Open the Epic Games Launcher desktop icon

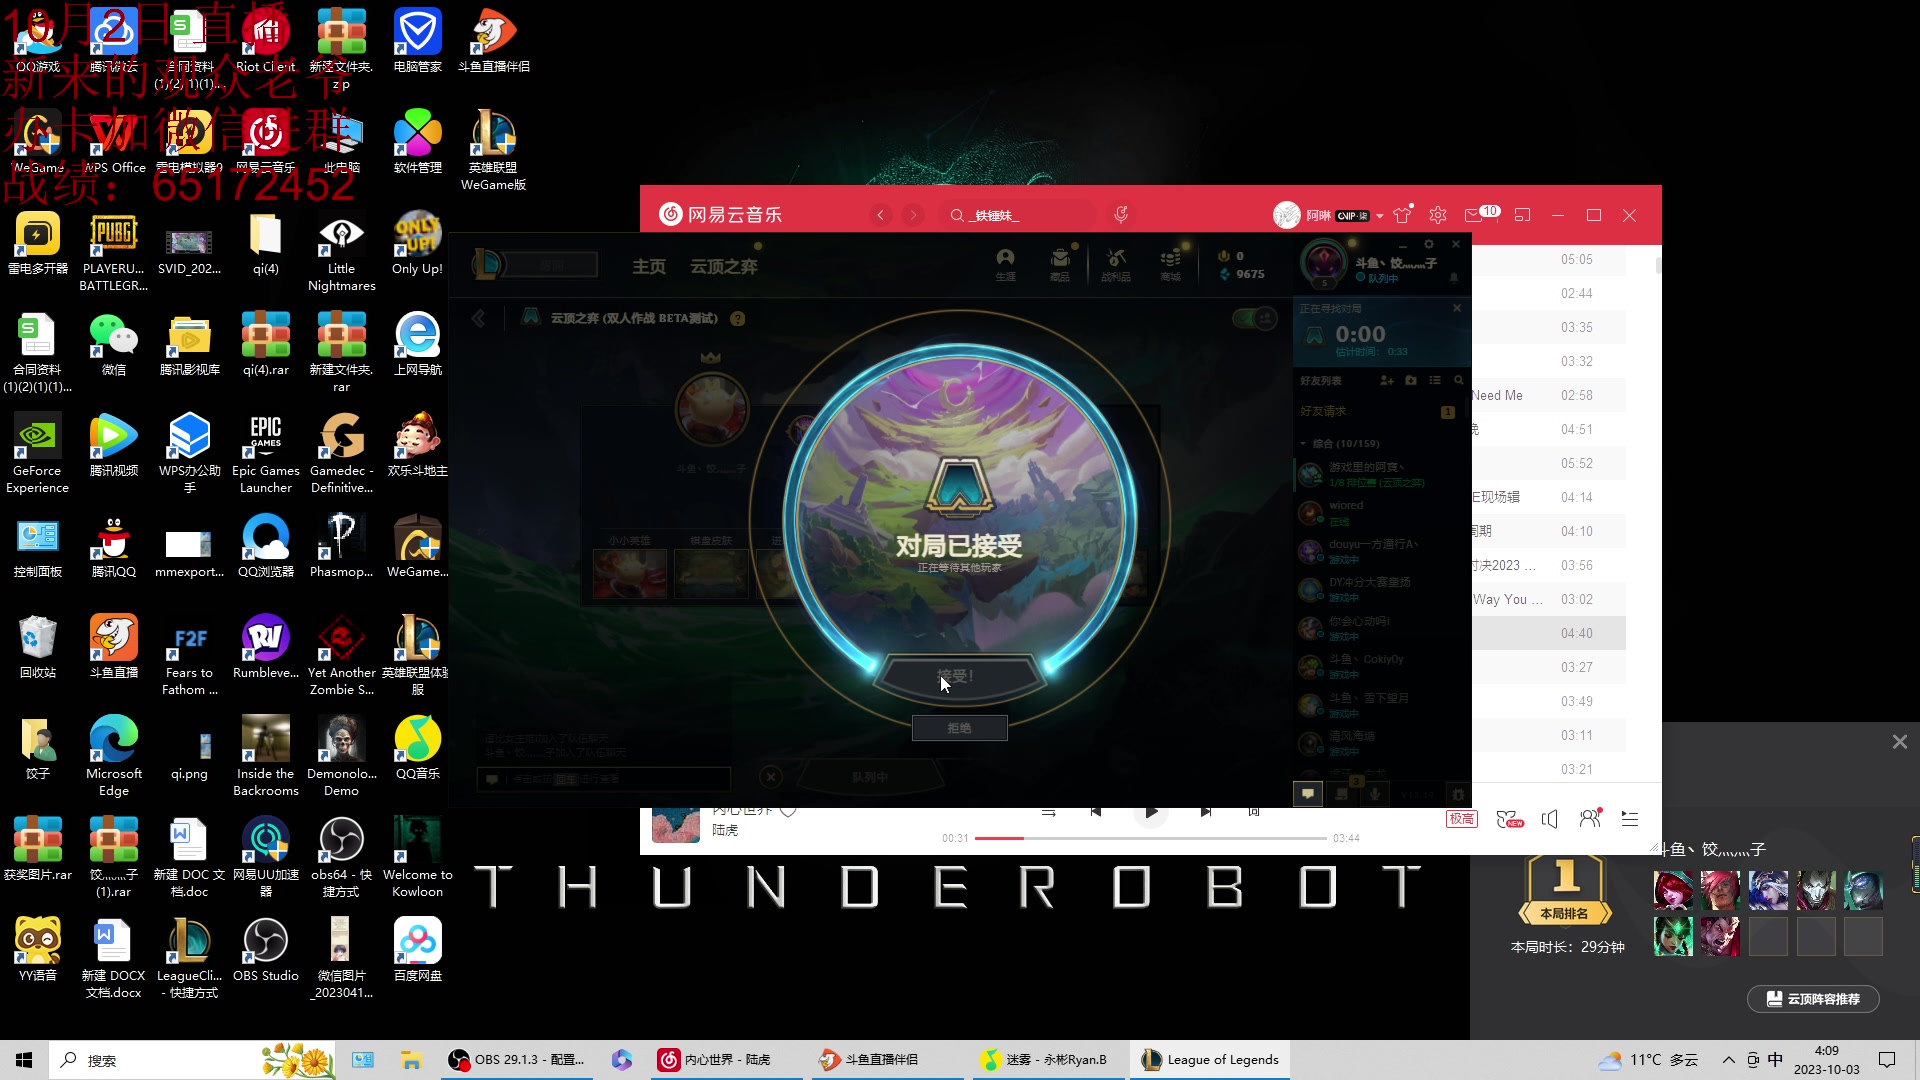pyautogui.click(x=265, y=454)
